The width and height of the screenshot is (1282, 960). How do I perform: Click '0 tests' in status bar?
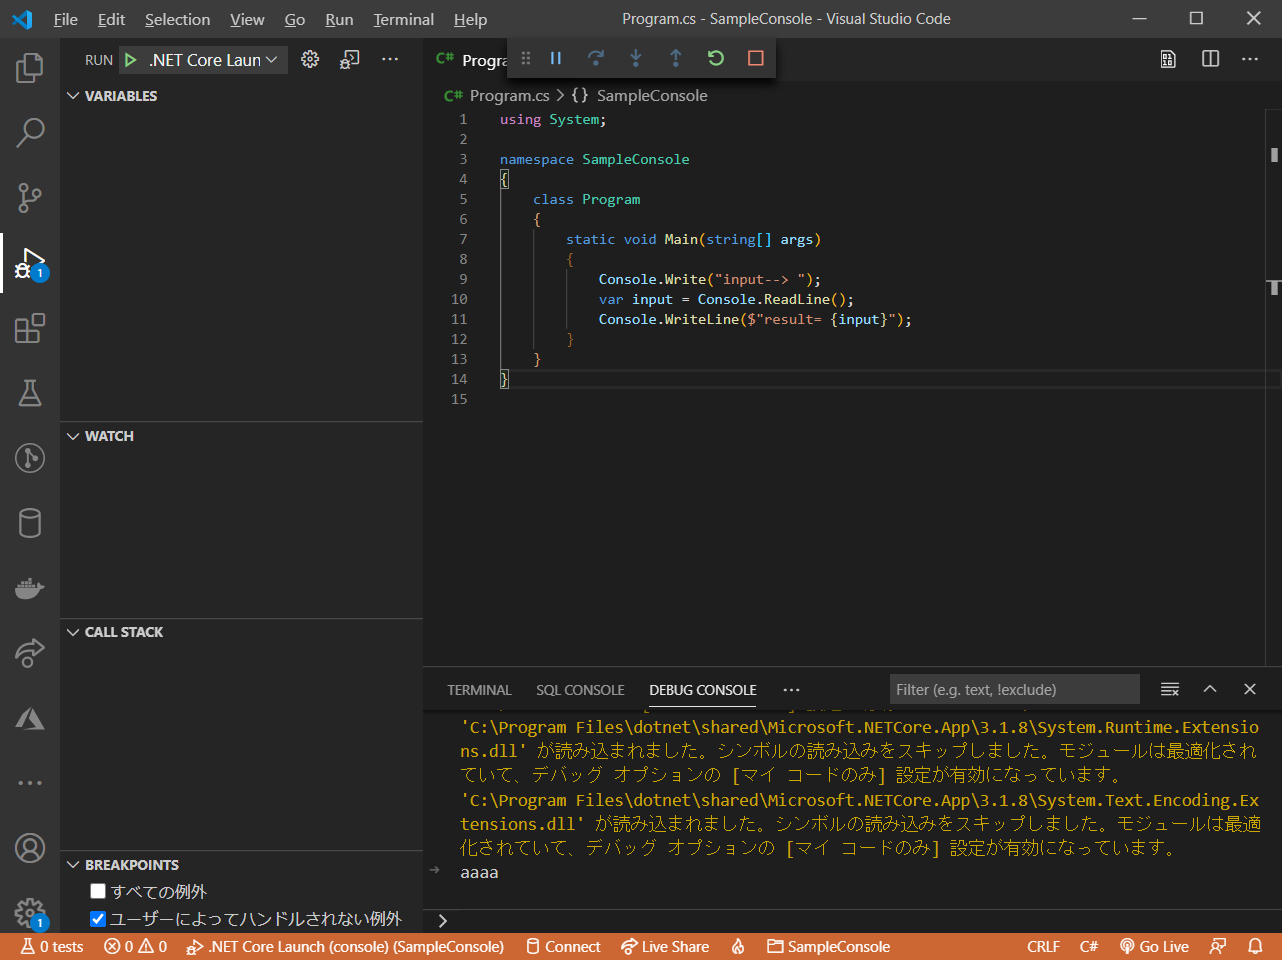click(52, 947)
